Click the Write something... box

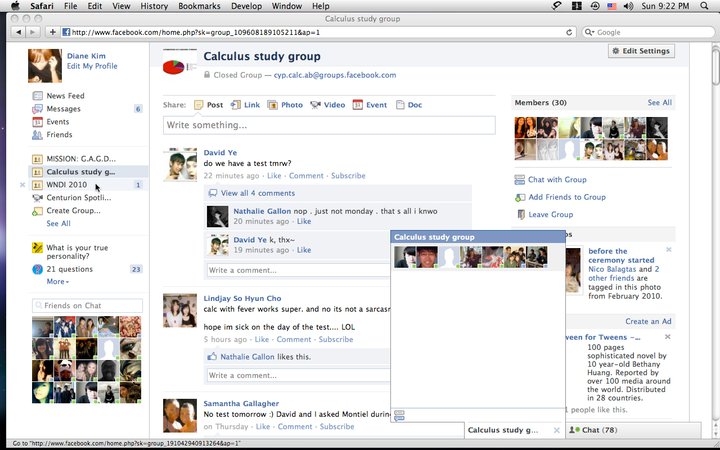(329, 125)
